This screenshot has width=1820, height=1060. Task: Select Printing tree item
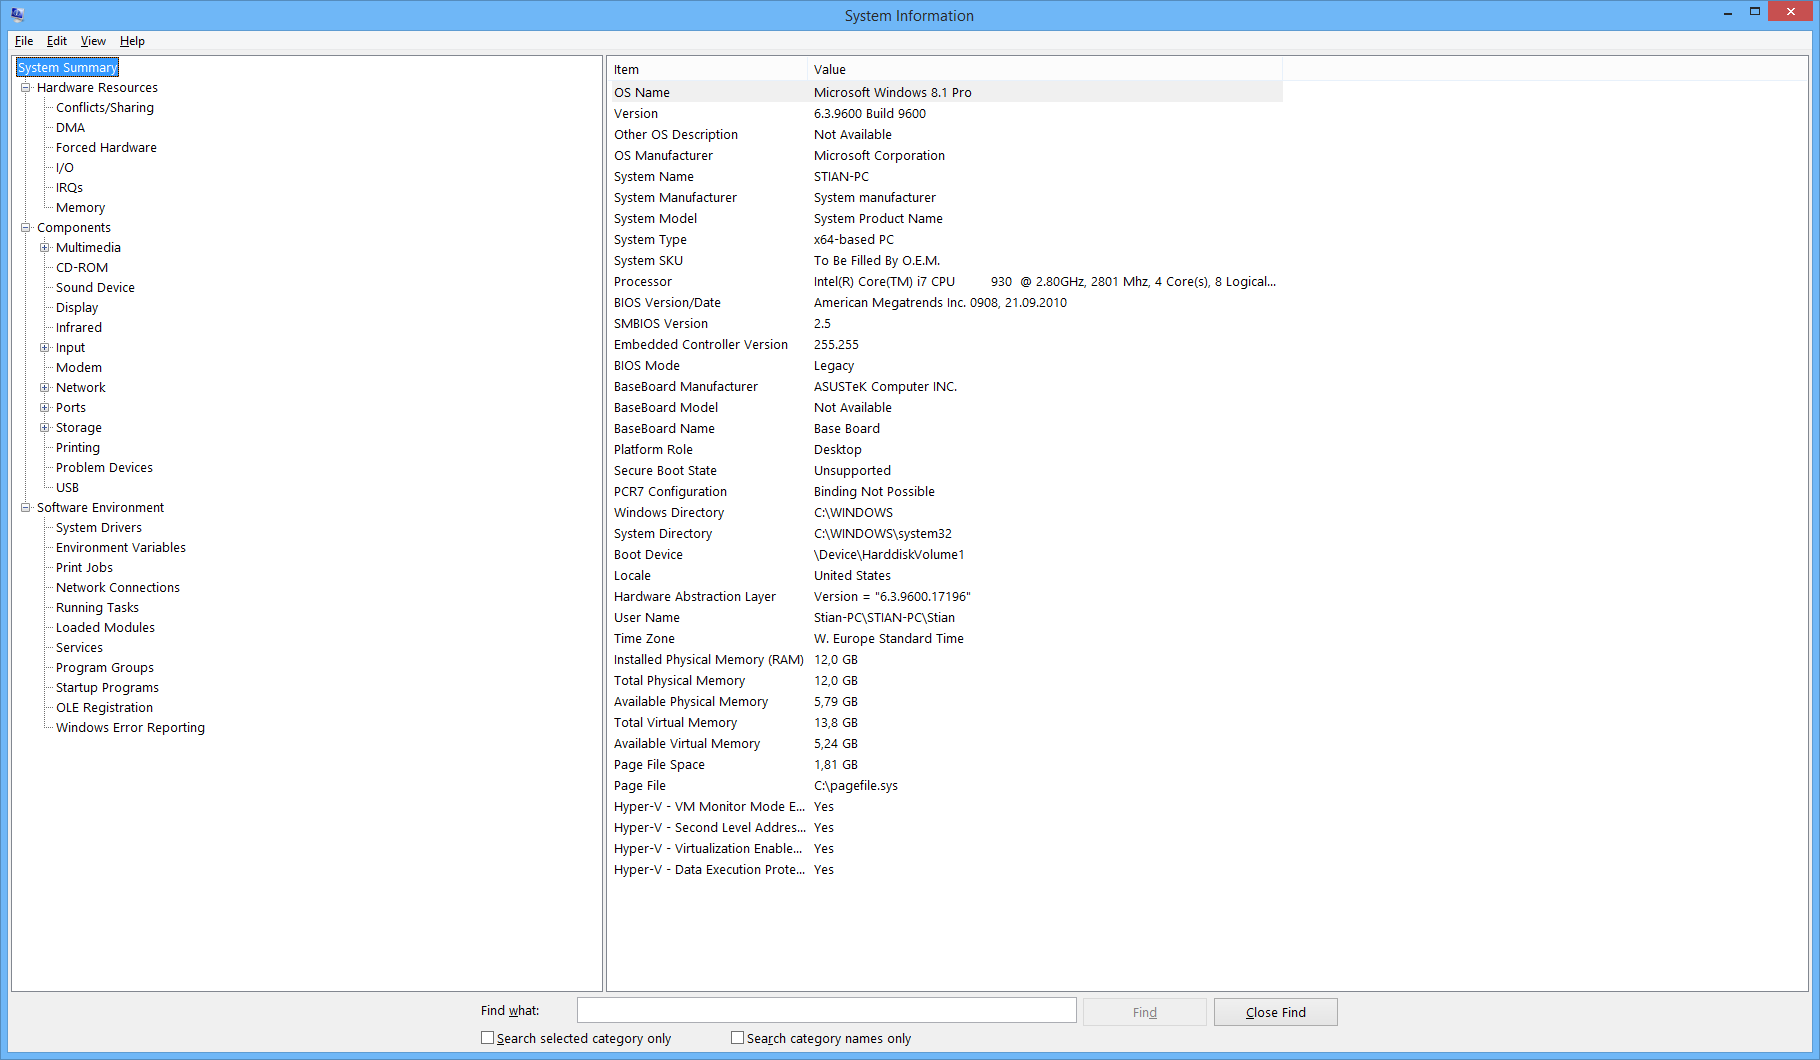click(78, 448)
